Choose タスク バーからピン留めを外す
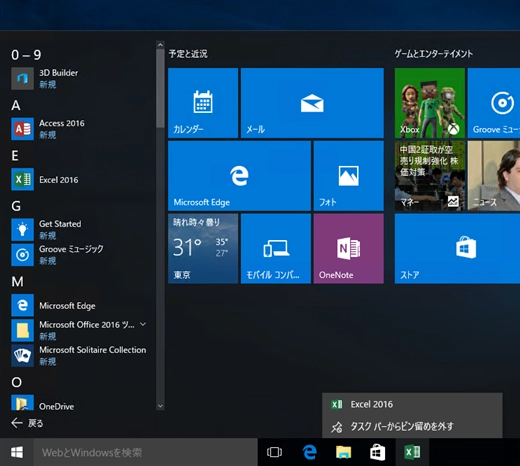This screenshot has width=520, height=466. pos(412,426)
